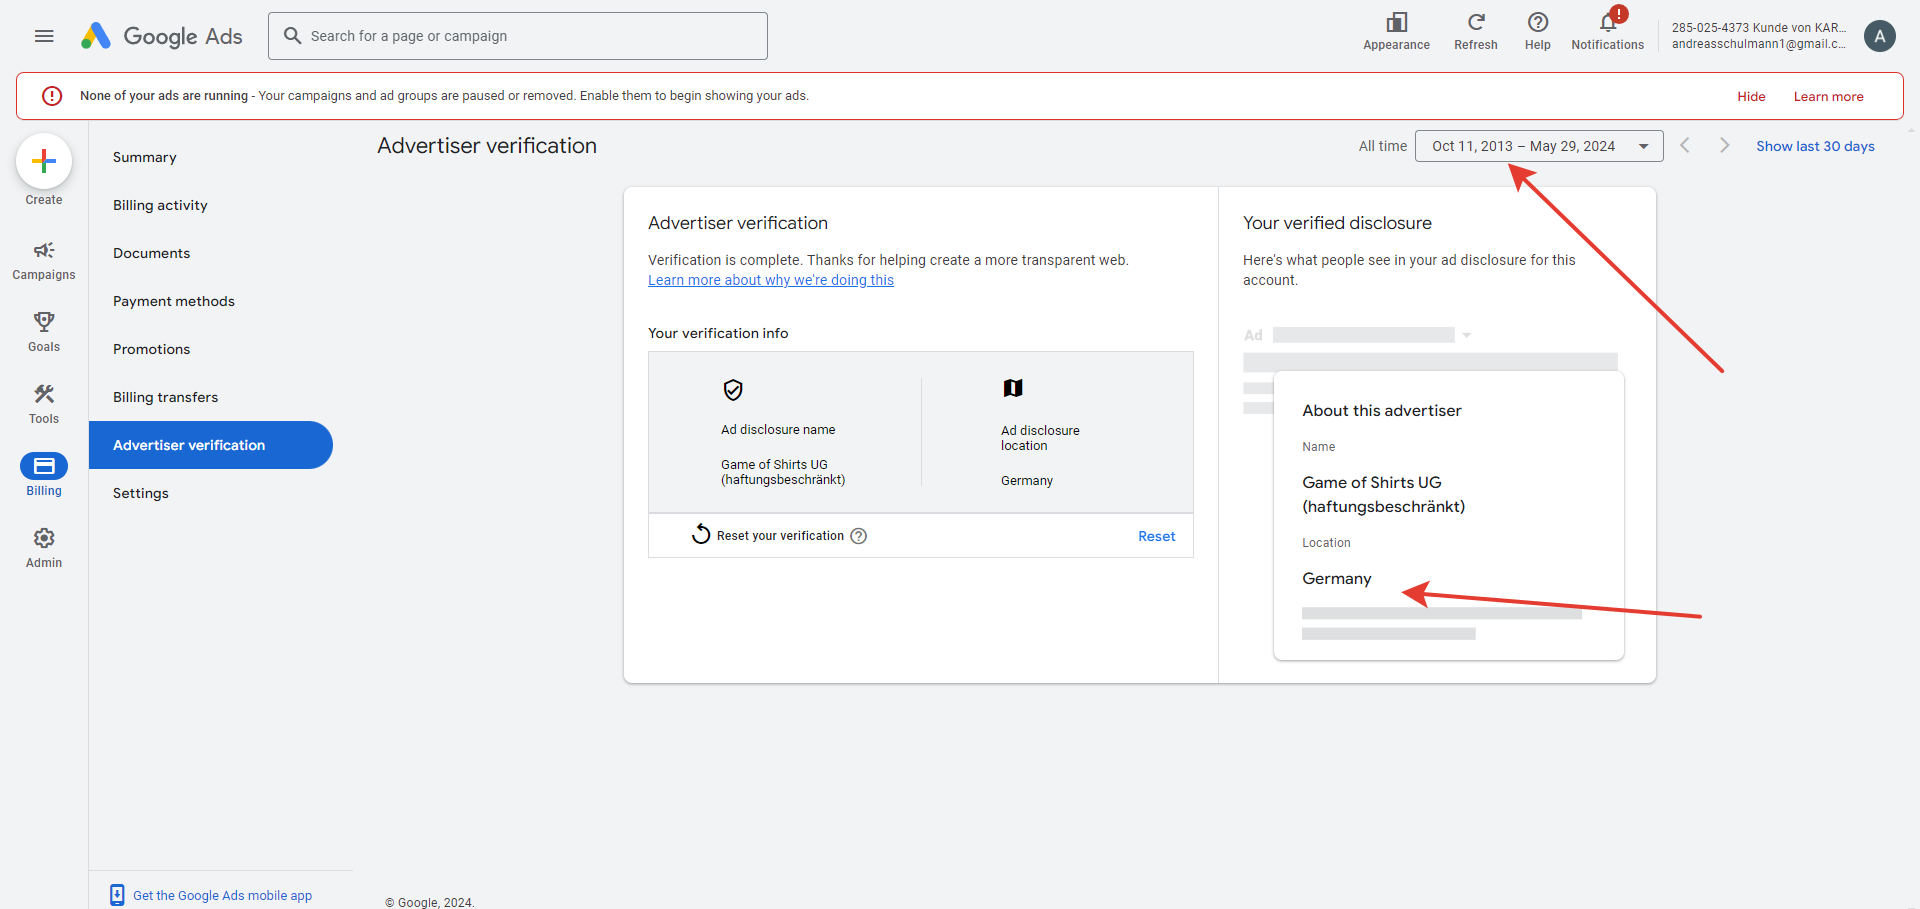The width and height of the screenshot is (1920, 909).
Task: Open Documents page
Action: tap(151, 253)
